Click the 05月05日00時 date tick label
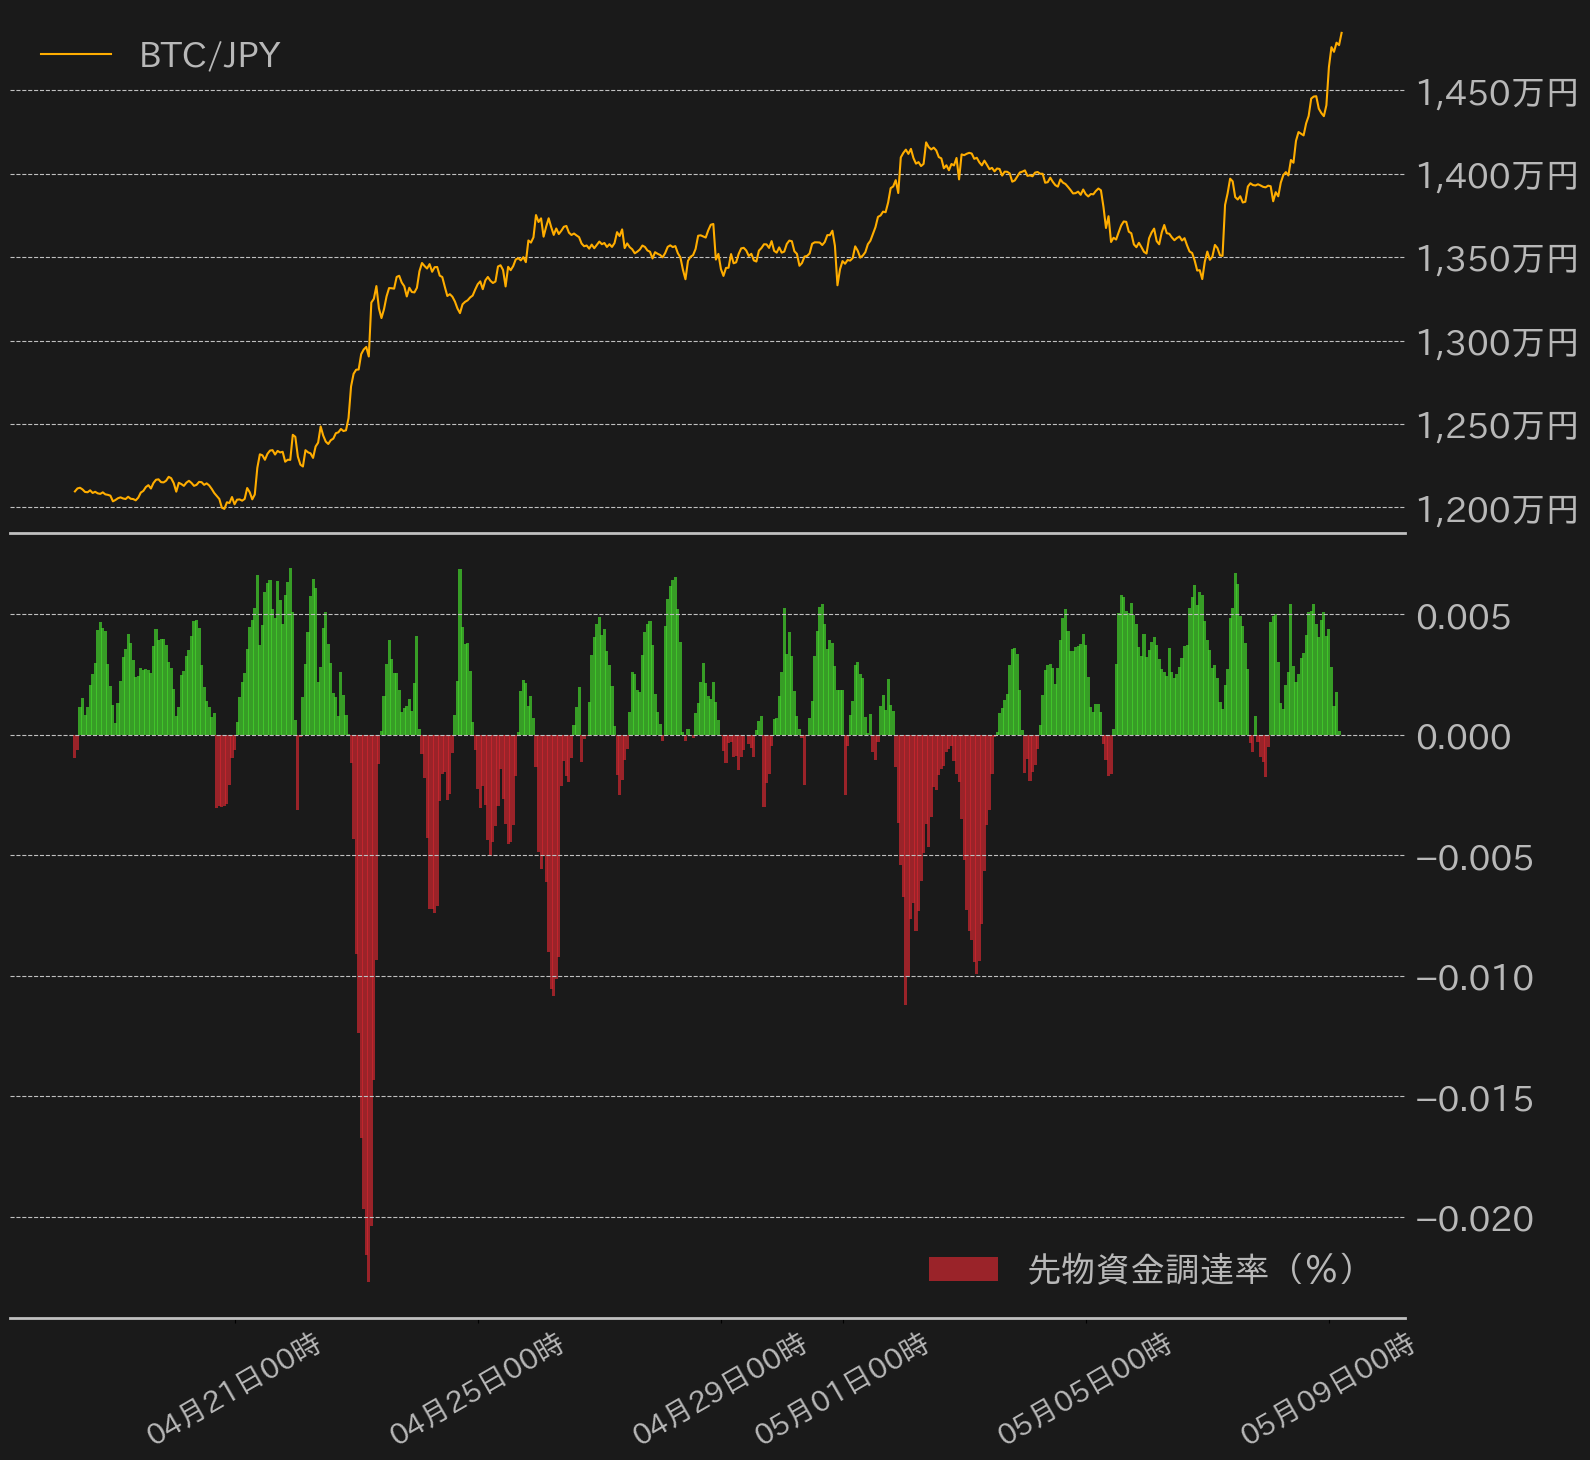Screen dimensions: 1590x1460 click(x=1086, y=1389)
